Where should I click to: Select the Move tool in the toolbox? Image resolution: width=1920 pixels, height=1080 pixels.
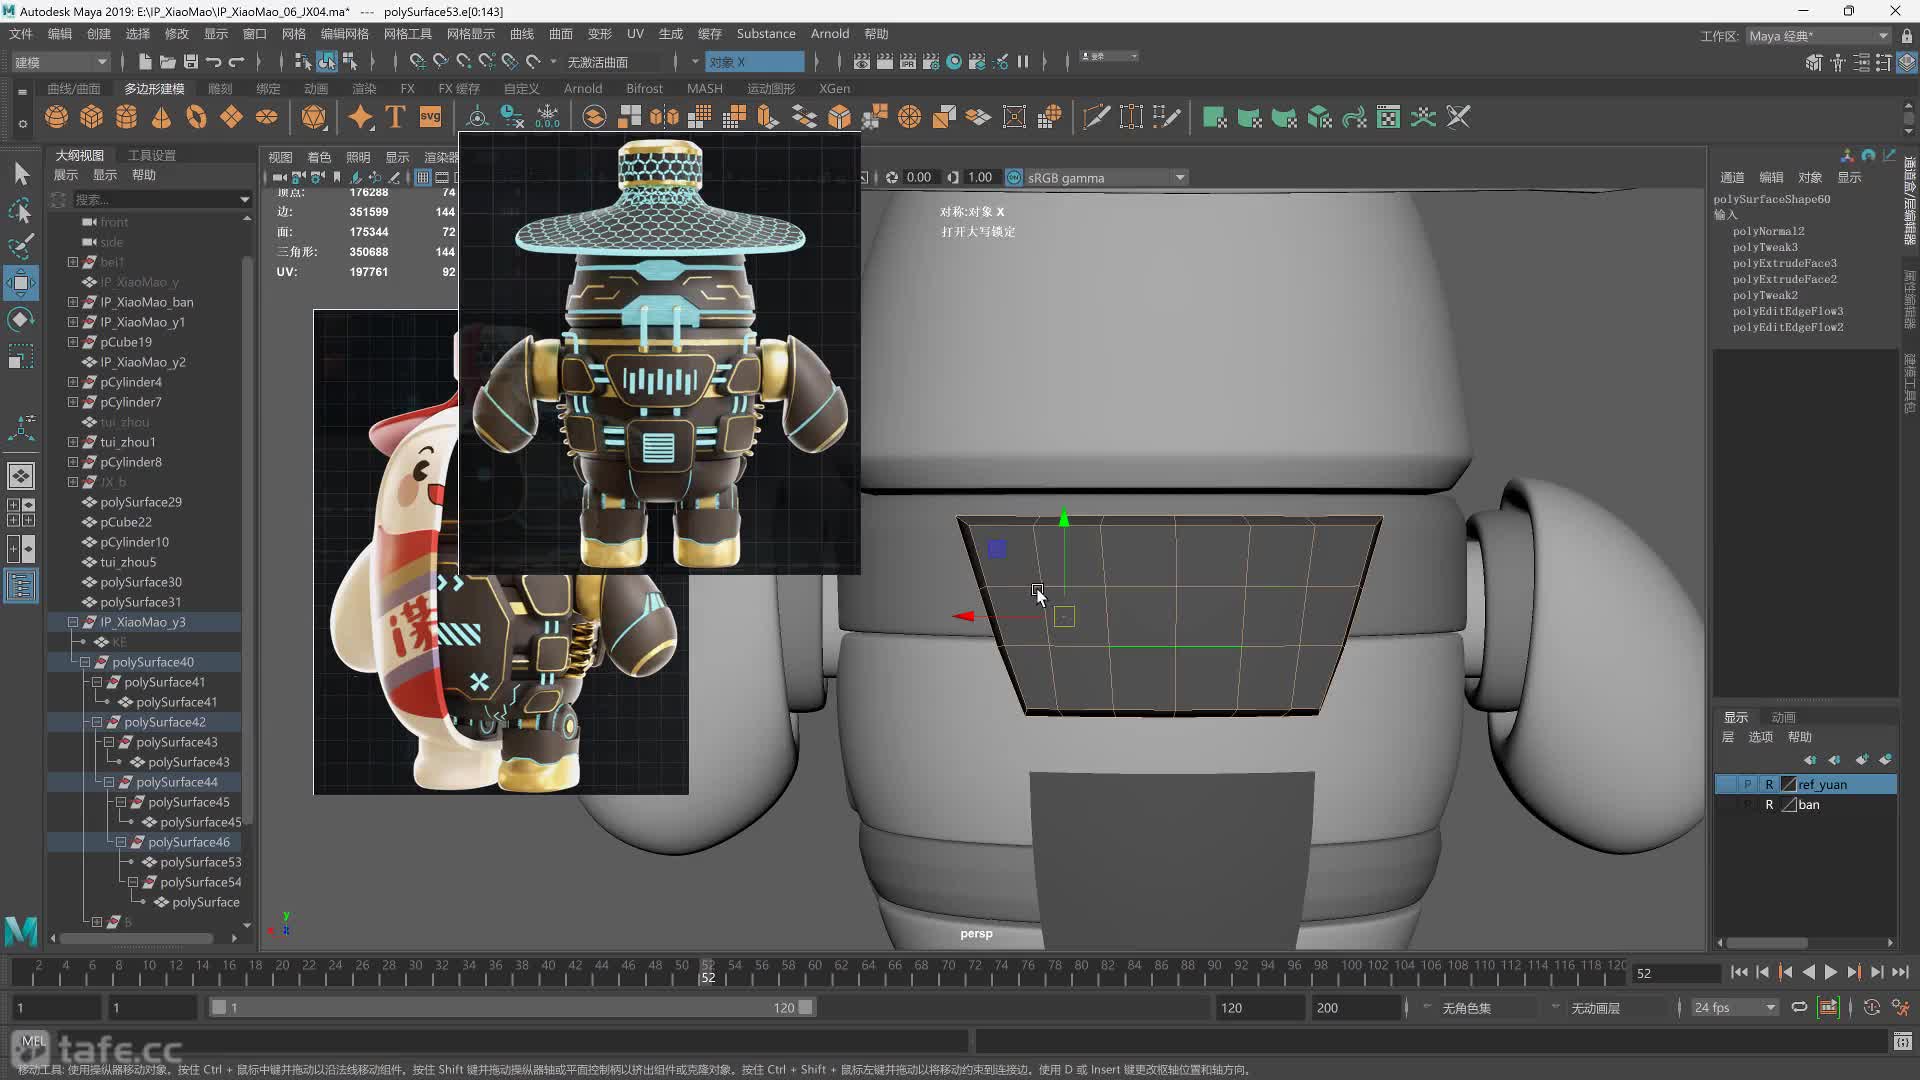coord(21,283)
